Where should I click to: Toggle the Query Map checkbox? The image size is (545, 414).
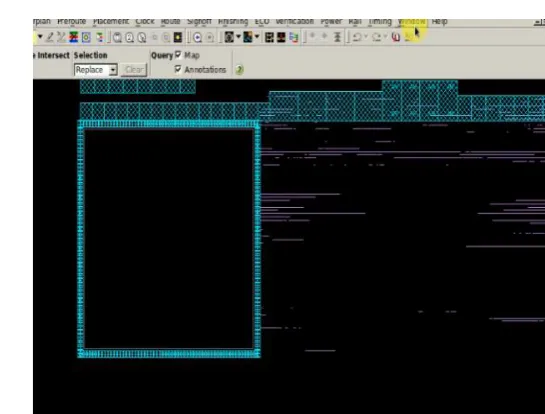[x=178, y=55]
